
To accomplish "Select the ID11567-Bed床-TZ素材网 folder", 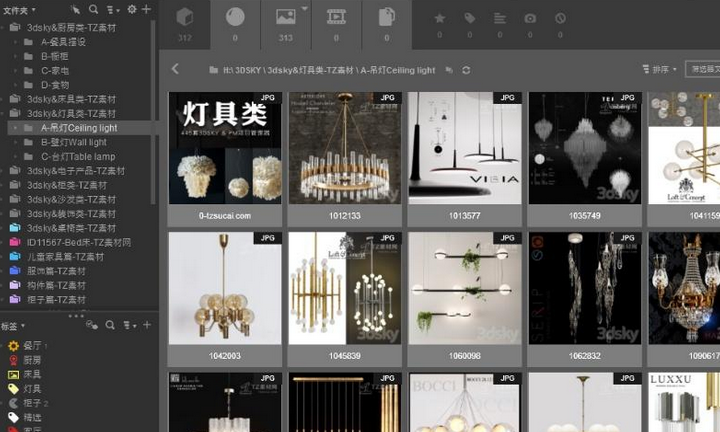I will pyautogui.click(x=79, y=242).
